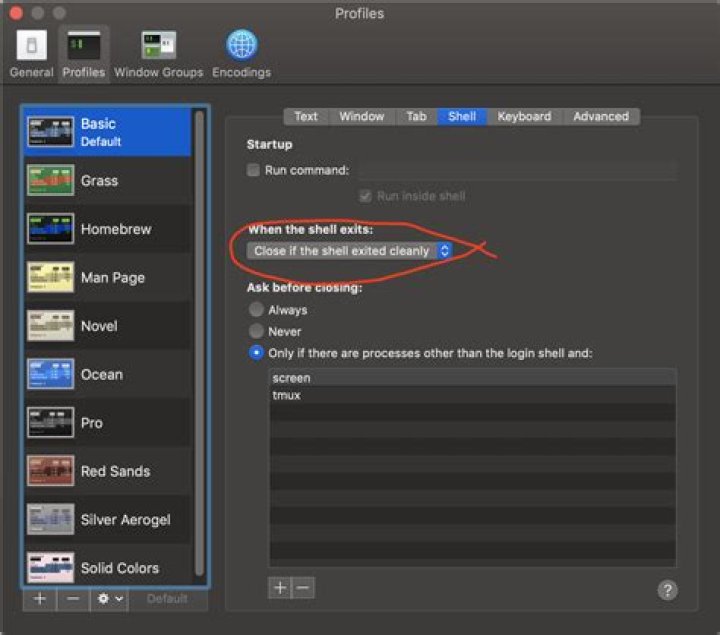The width and height of the screenshot is (720, 635).
Task: Open the Encodings preferences pane
Action: (x=242, y=53)
